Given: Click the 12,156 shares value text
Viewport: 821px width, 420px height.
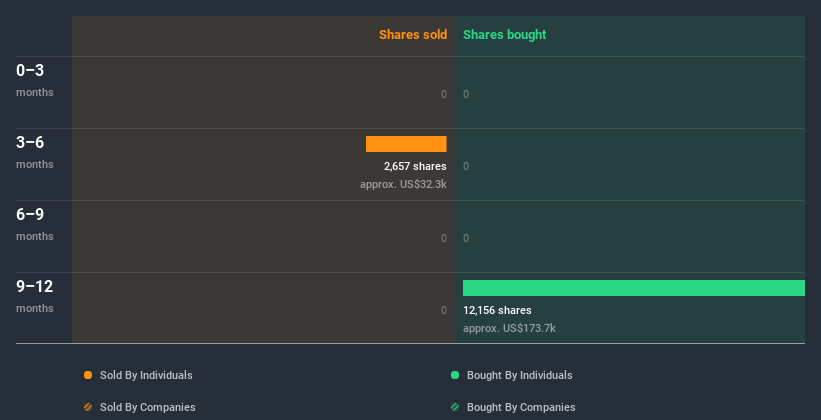Looking at the screenshot, I should (x=497, y=310).
